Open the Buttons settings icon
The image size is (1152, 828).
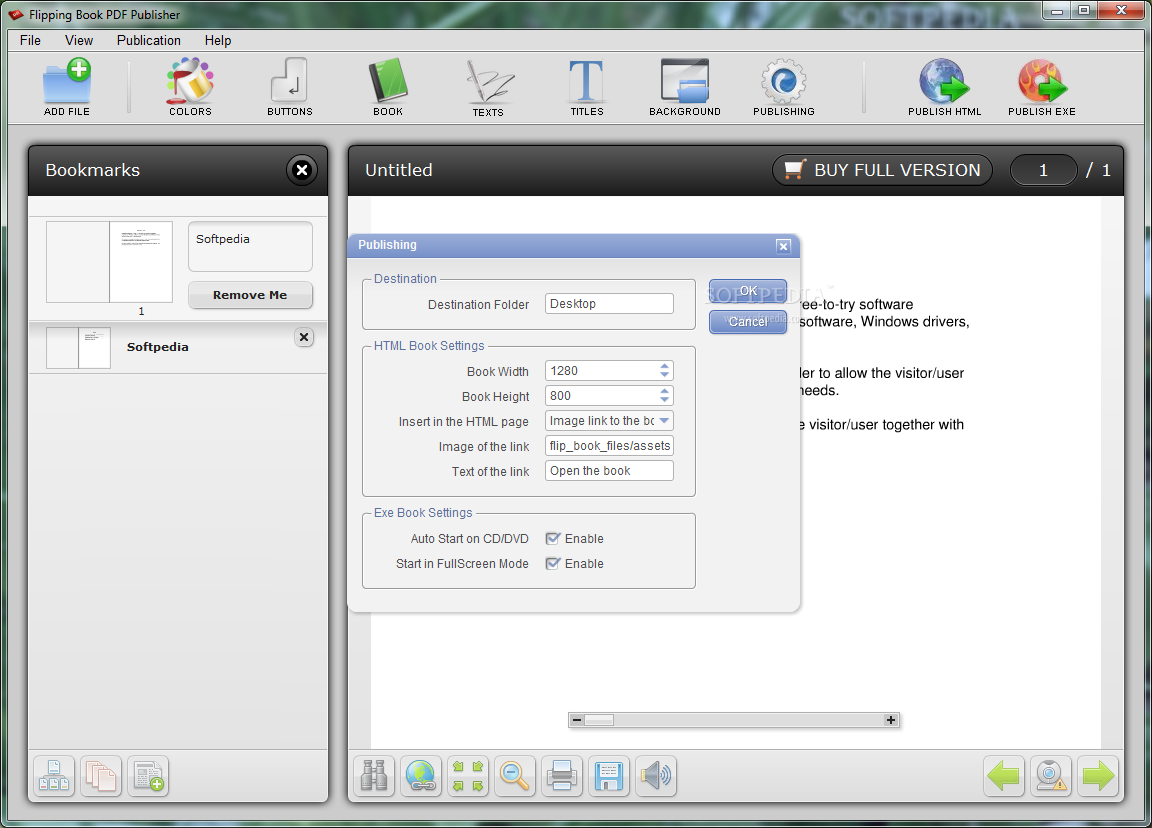point(289,87)
